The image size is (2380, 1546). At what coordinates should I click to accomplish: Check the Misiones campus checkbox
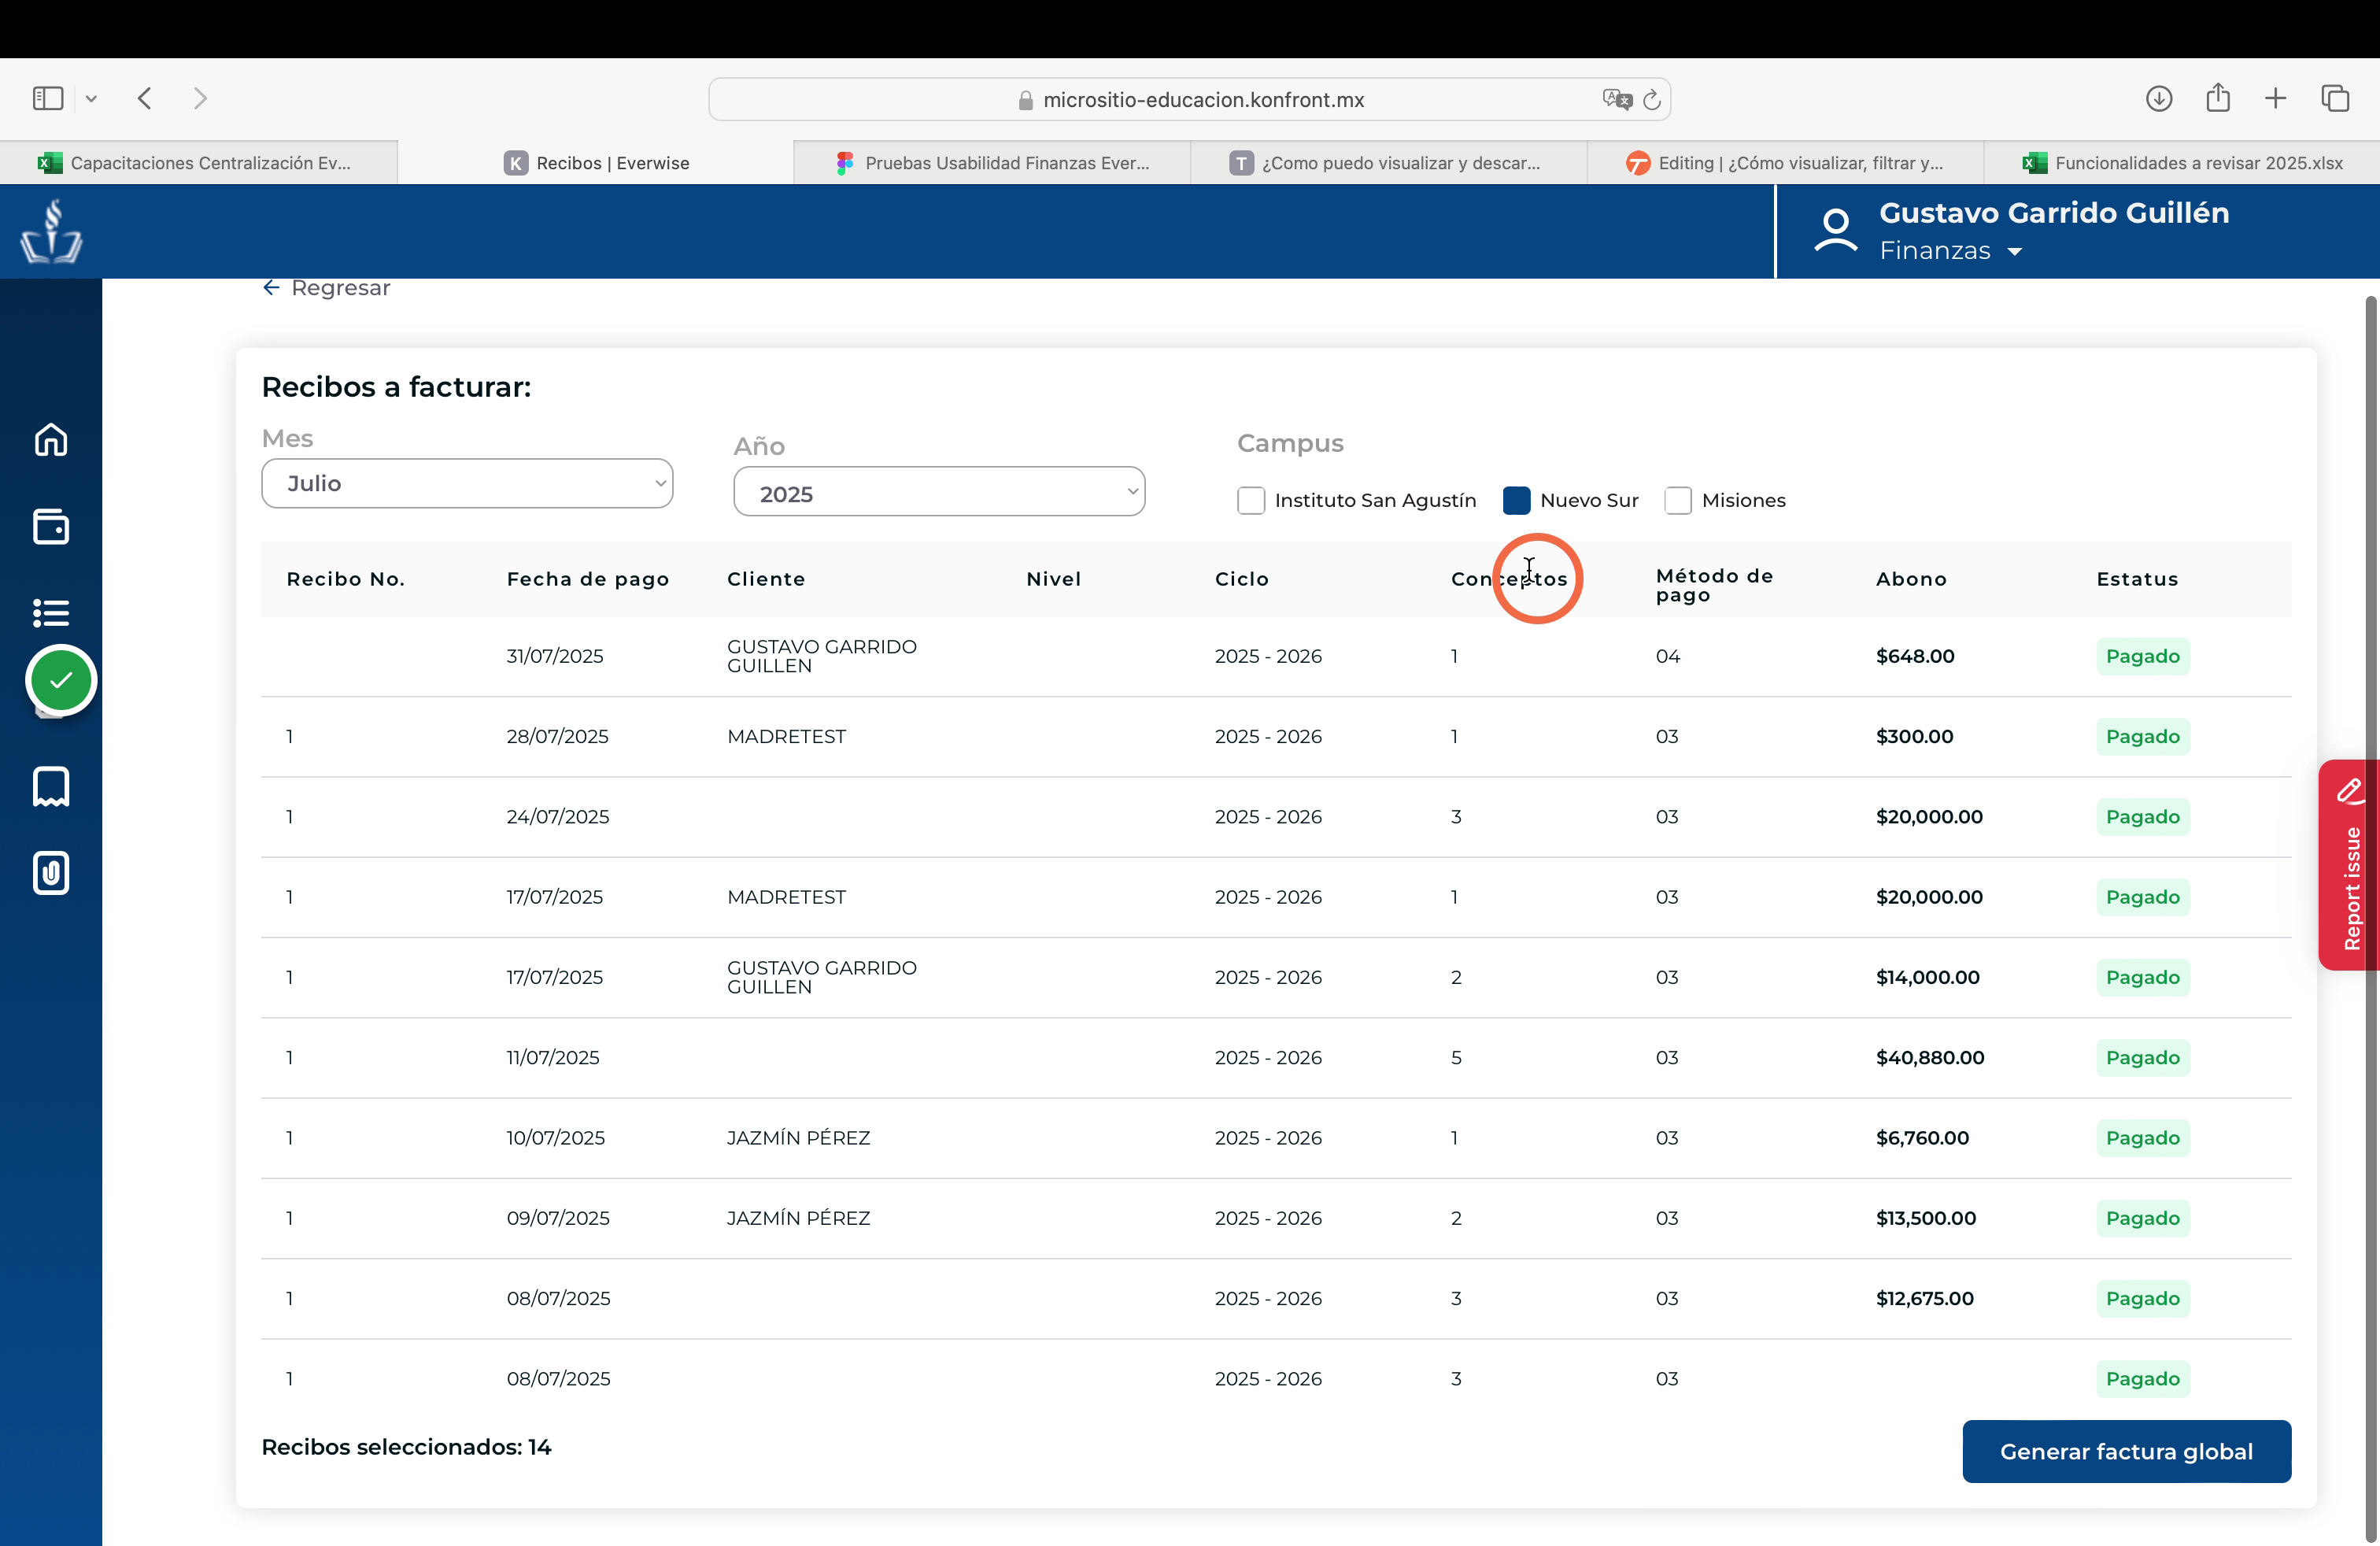pos(1678,500)
